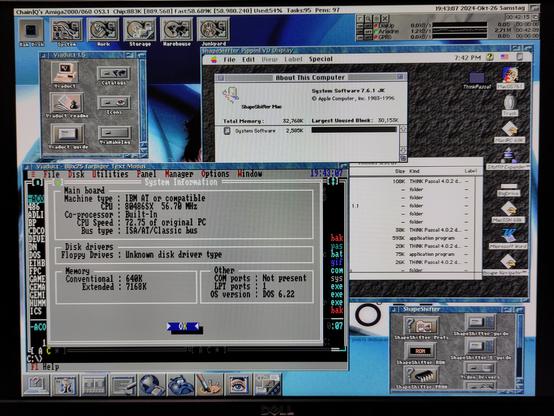The image size is (554, 416).
Task: Open the Mac Special menu
Action: pos(321,59)
